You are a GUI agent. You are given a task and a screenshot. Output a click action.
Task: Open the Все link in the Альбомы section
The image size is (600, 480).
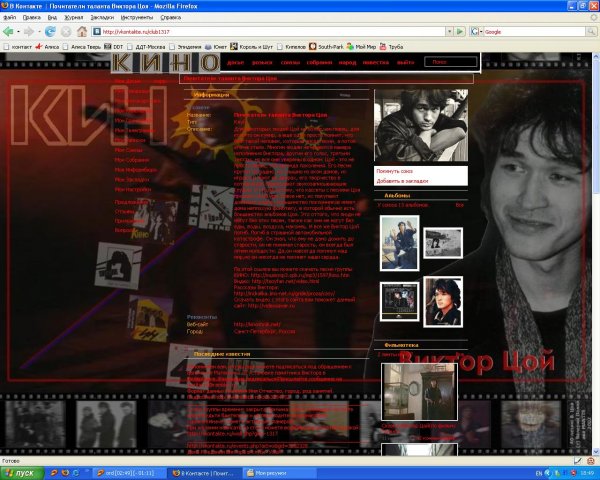pos(459,205)
